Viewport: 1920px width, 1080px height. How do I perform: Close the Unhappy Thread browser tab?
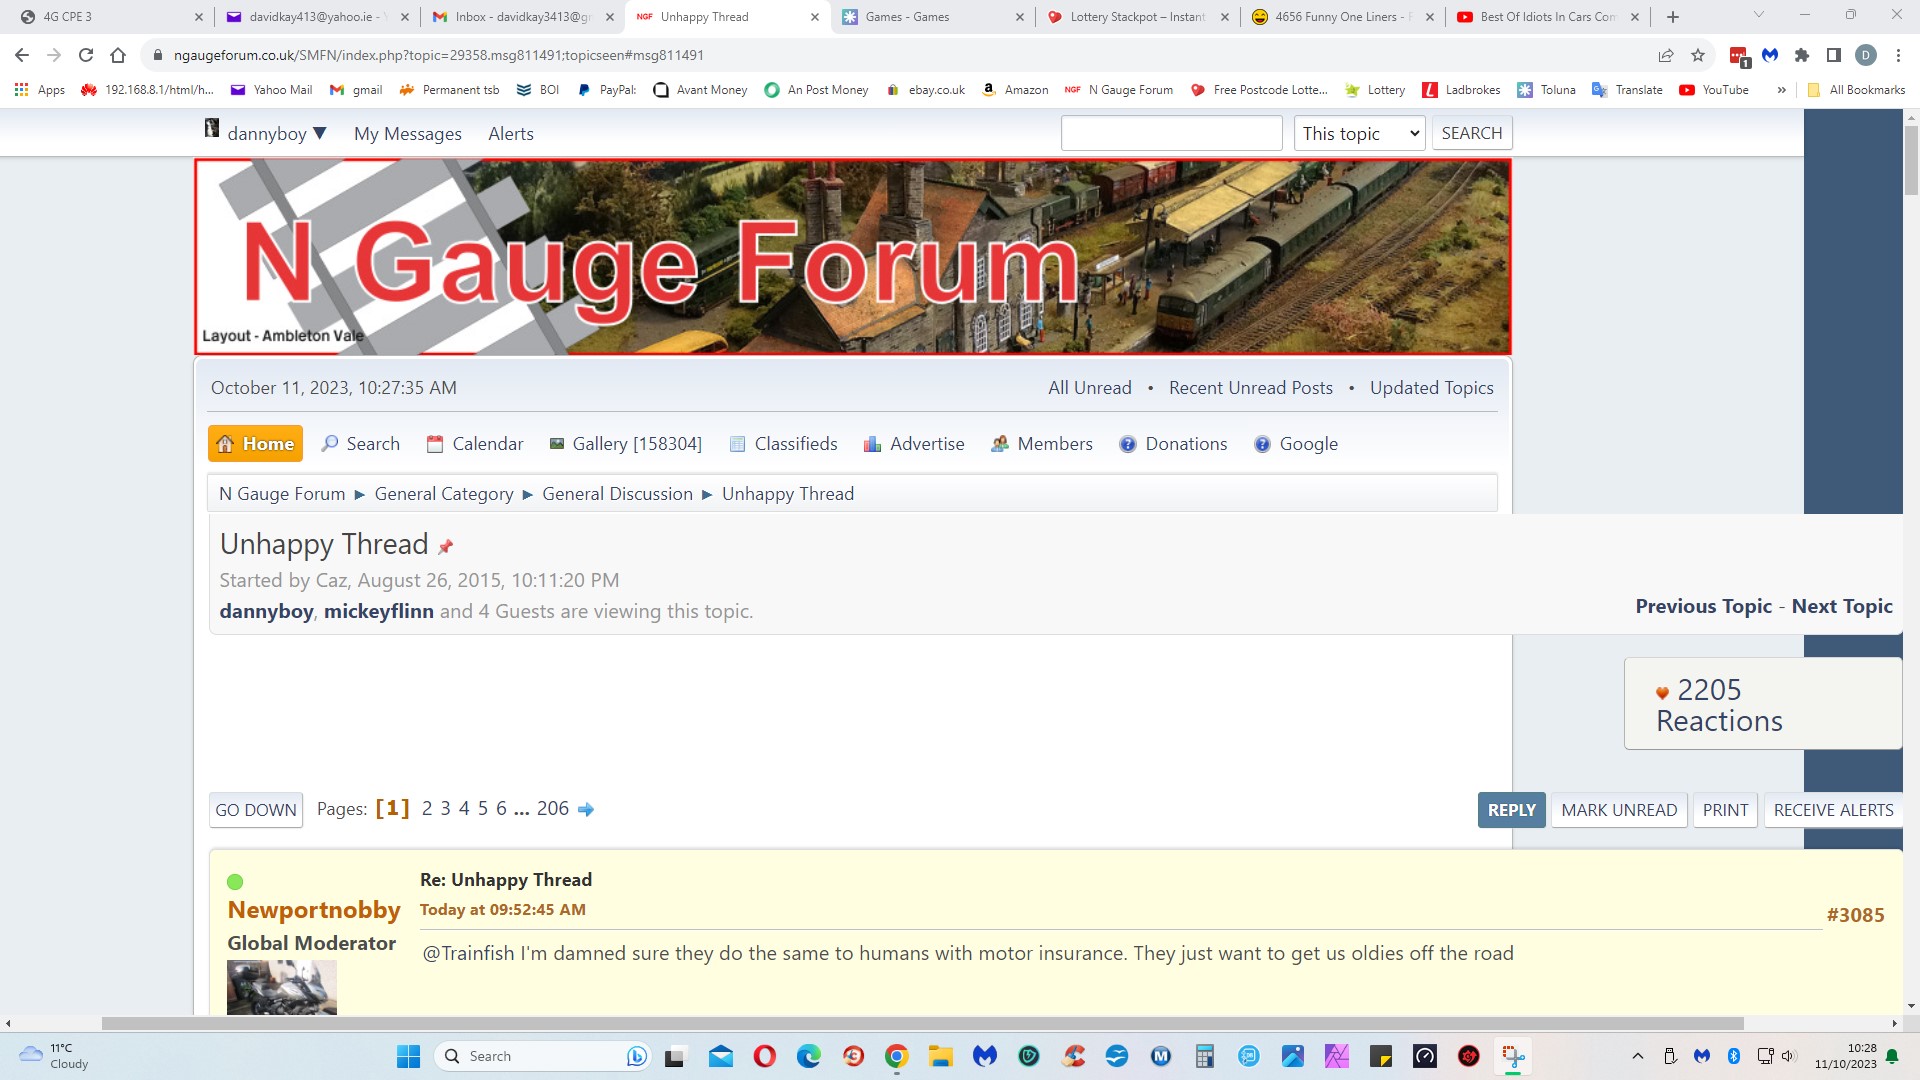(814, 17)
